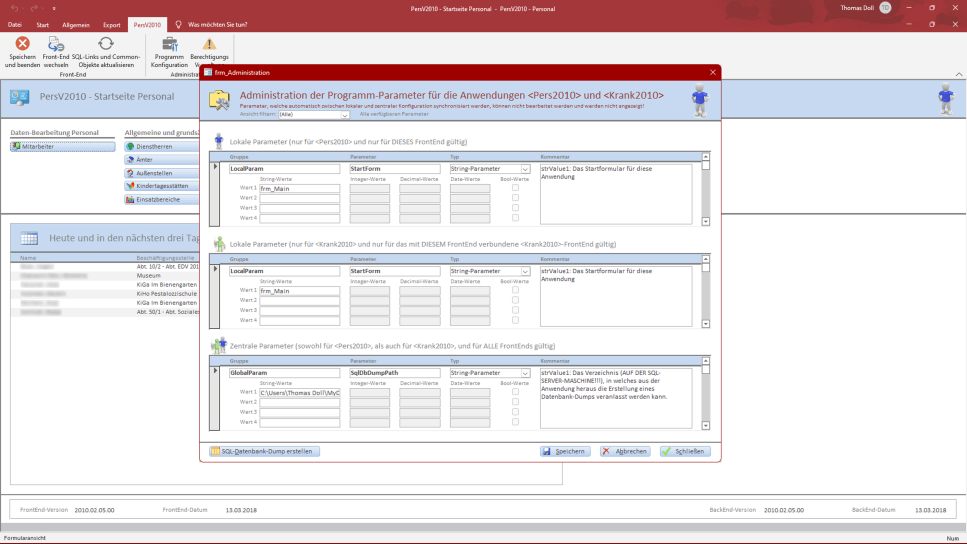Click the Front-End wechseln icon
Image resolution: width=967 pixels, height=544 pixels.
pos(56,44)
